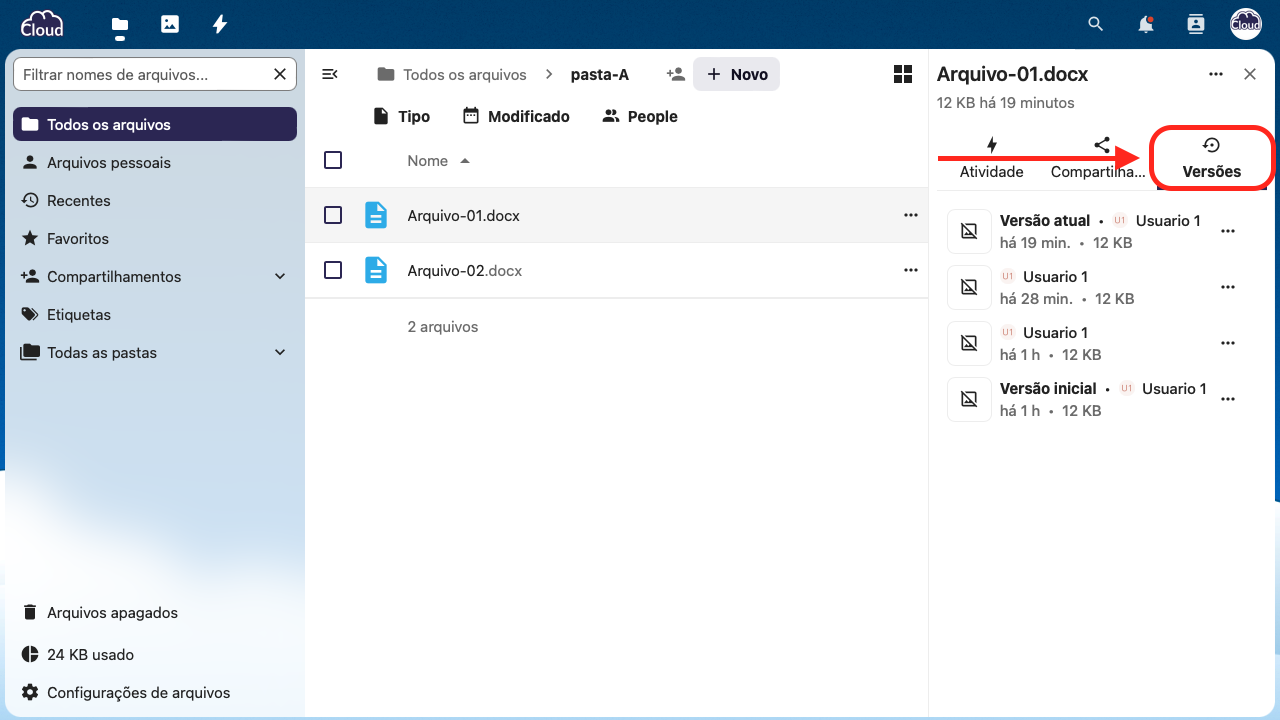This screenshot has width=1280, height=720.
Task: Click the 2 arquivos summary text
Action: pos(443,326)
